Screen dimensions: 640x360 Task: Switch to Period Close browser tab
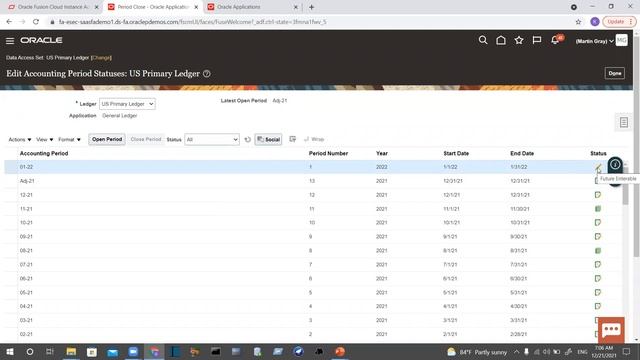(153, 7)
